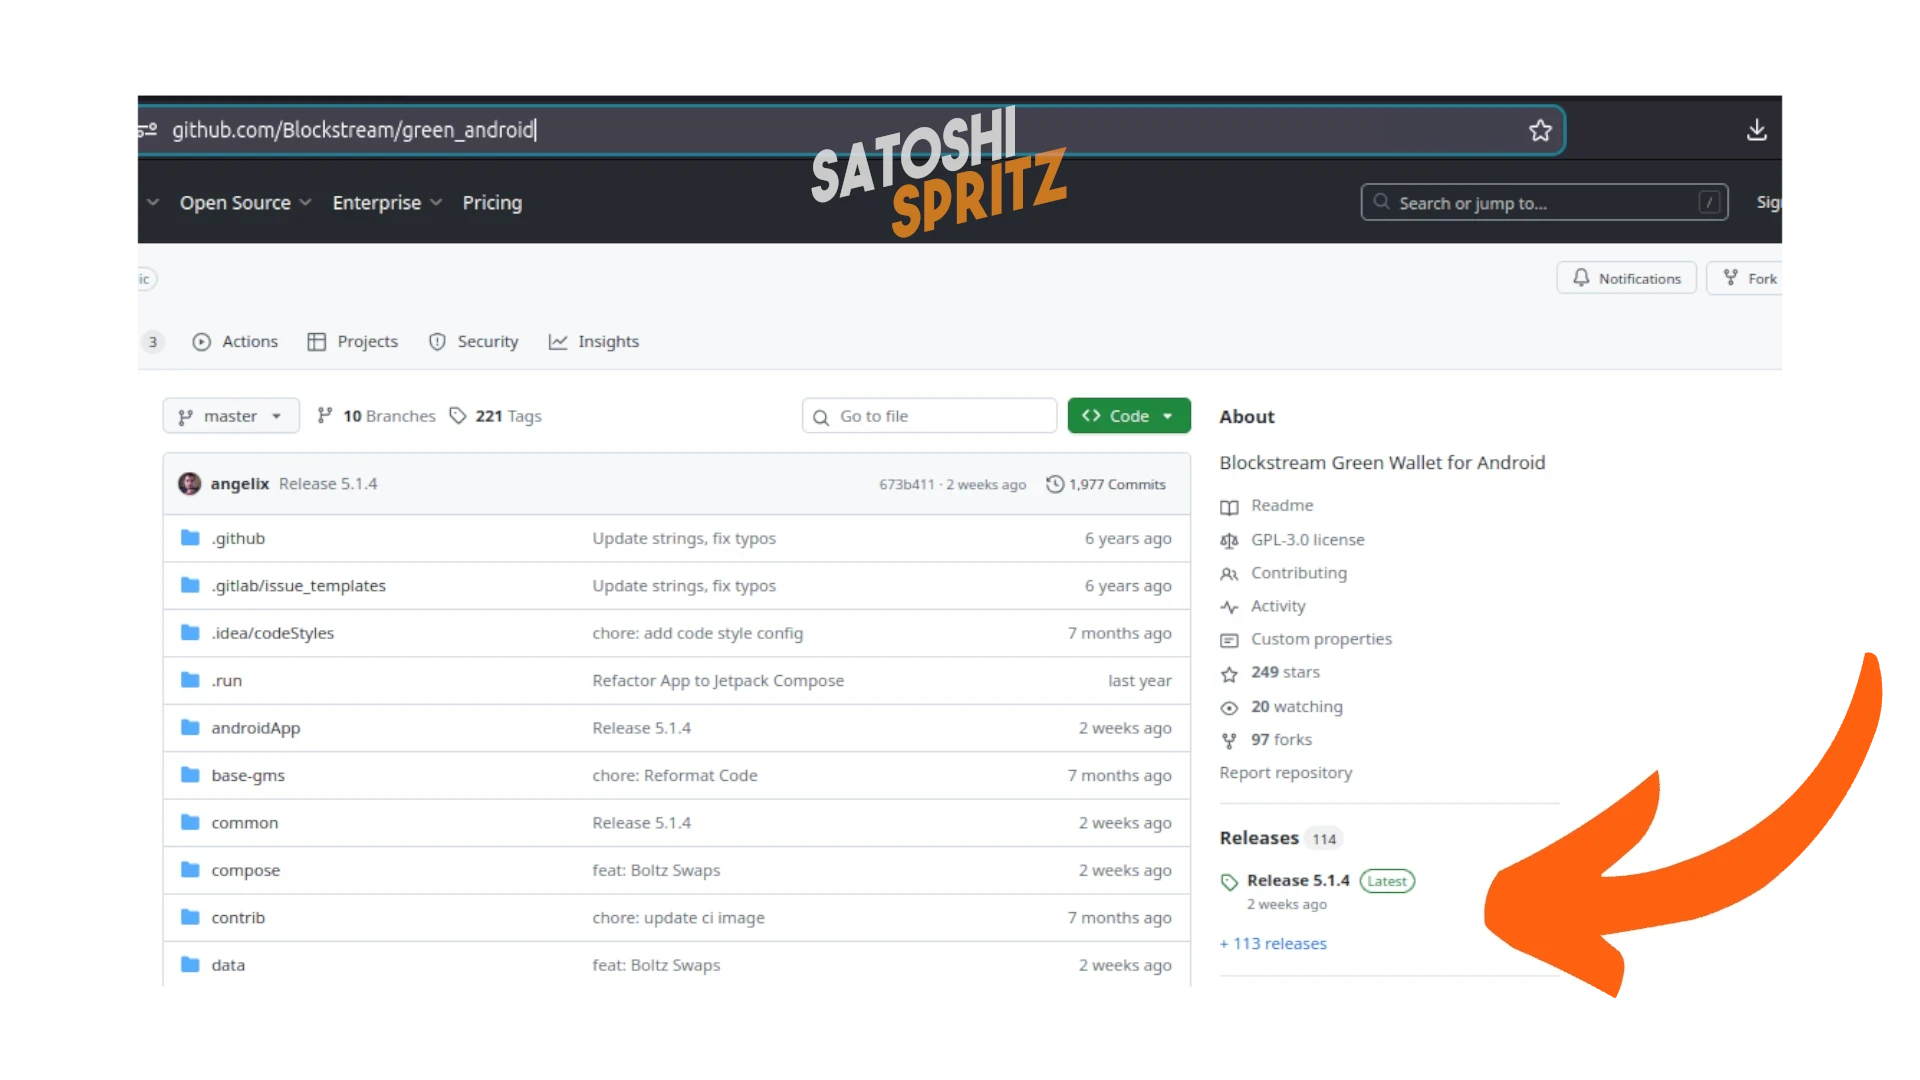Click the Notifications button
The width and height of the screenshot is (1920, 1080).
pyautogui.click(x=1626, y=279)
